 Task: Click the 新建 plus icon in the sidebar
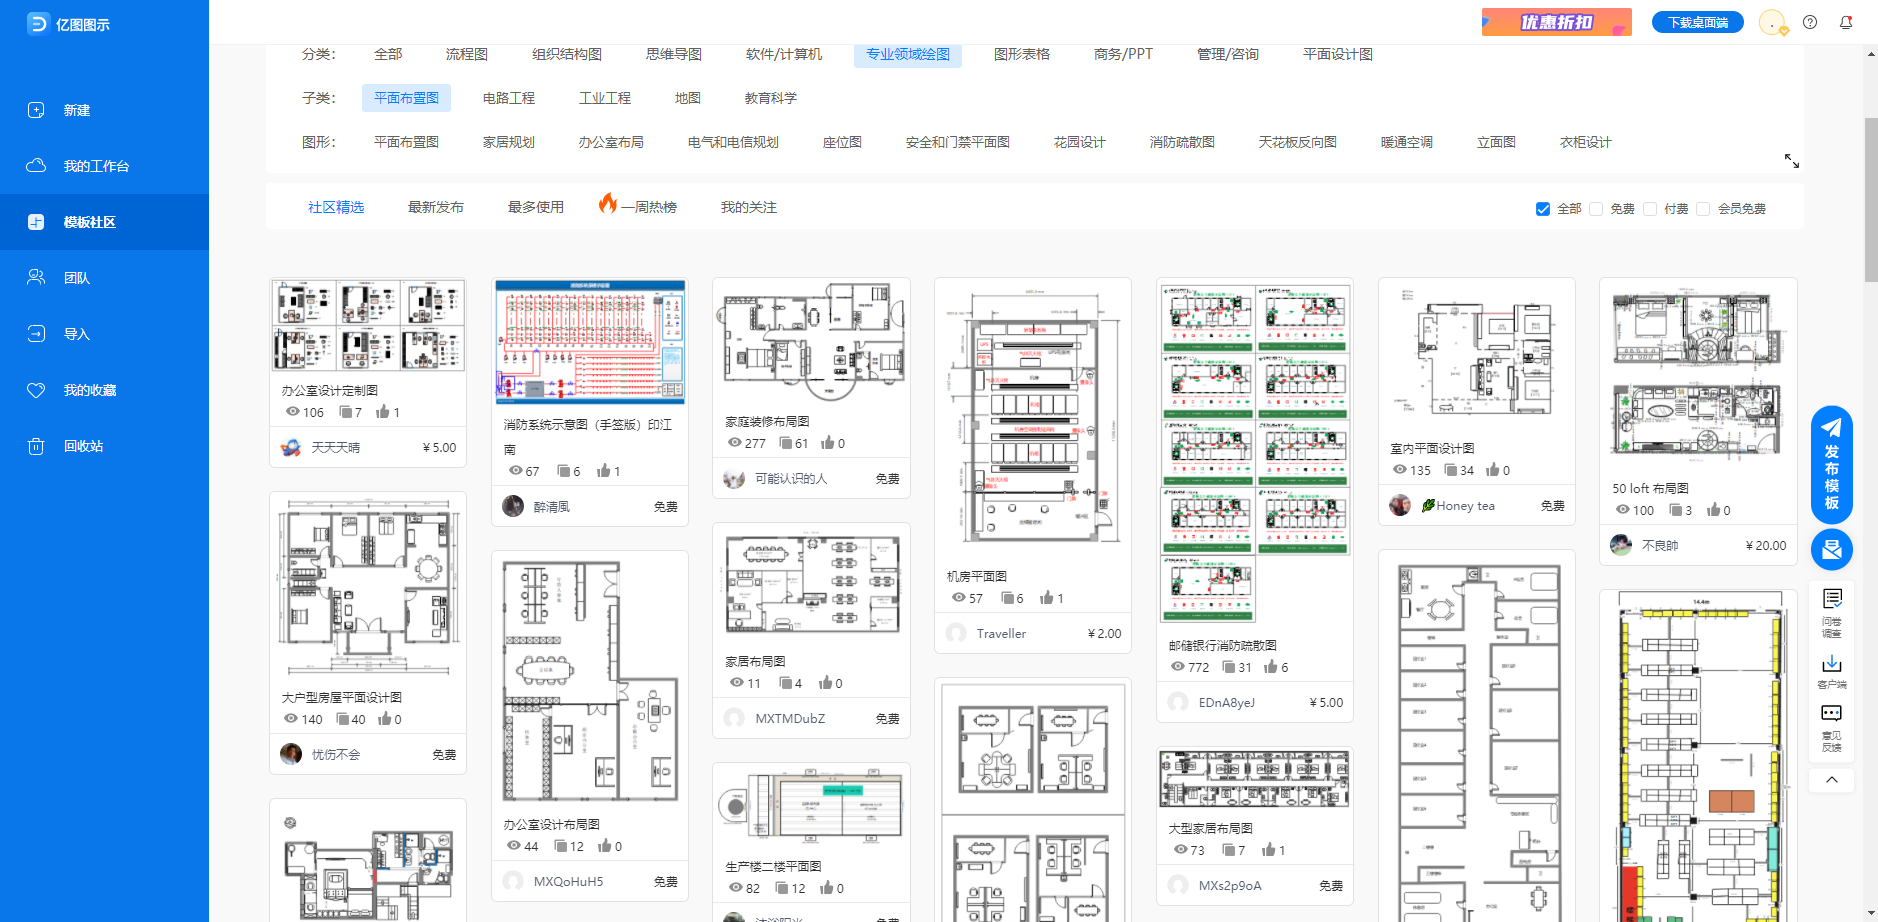pos(36,110)
